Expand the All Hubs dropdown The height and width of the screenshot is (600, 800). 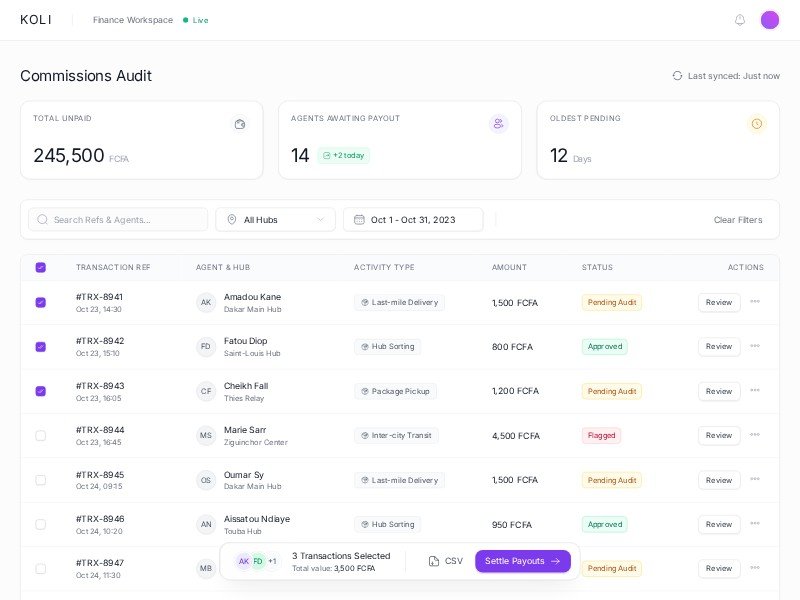tap(275, 220)
